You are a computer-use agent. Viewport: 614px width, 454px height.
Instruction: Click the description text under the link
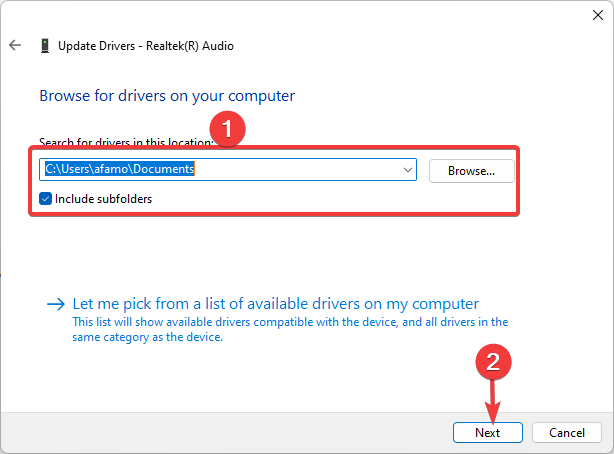click(290, 329)
